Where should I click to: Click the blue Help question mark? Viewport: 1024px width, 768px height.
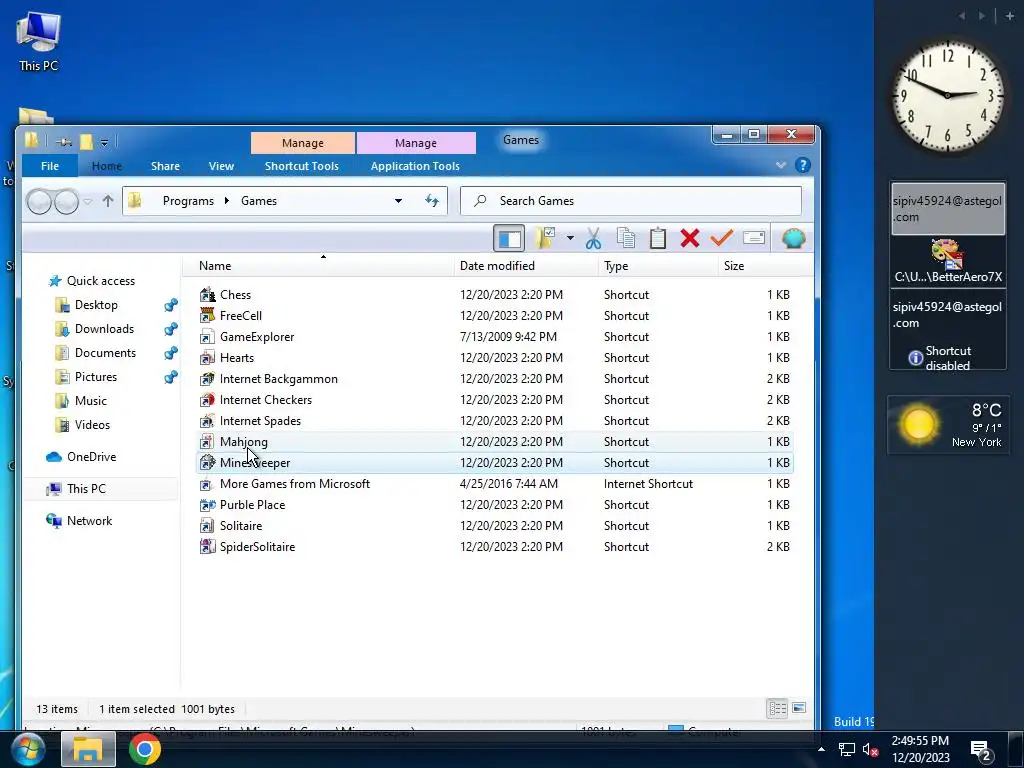point(803,165)
